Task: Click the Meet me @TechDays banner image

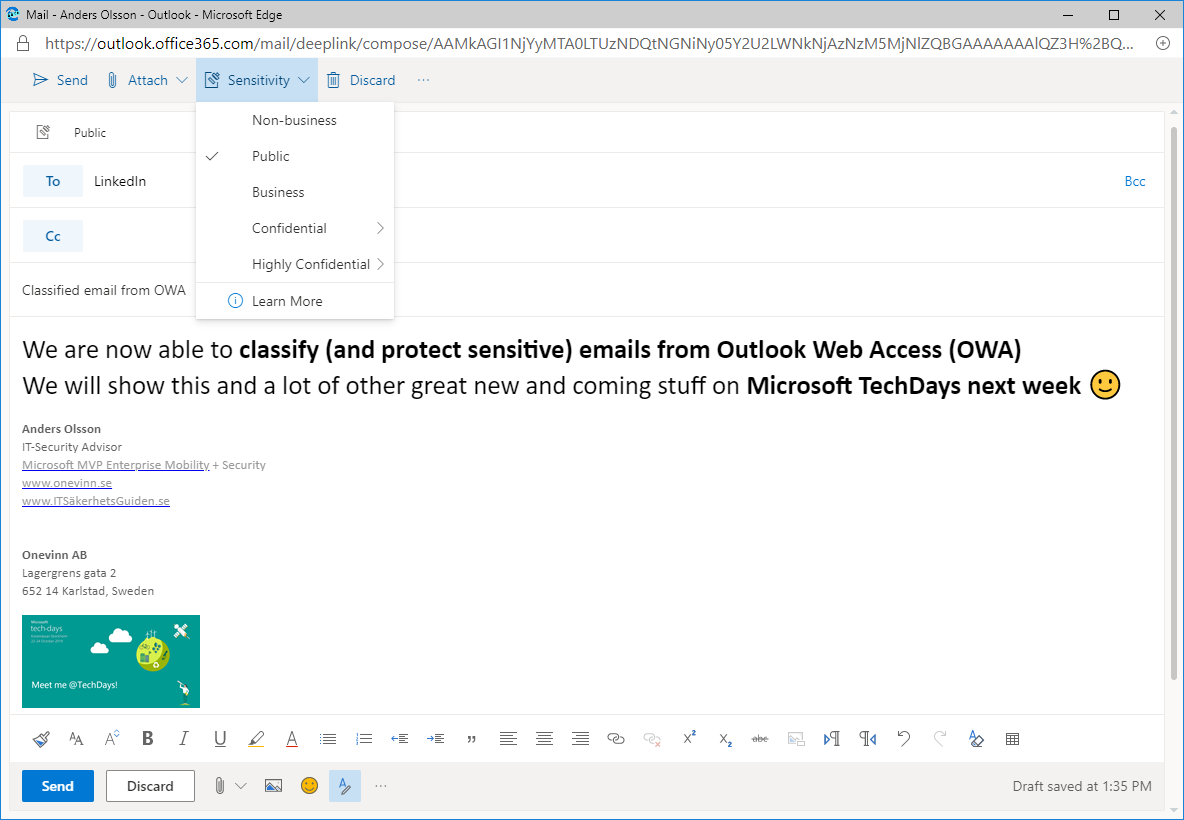Action: (x=111, y=661)
